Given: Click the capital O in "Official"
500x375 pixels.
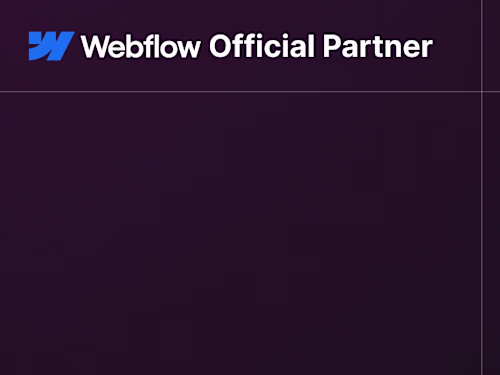Looking at the screenshot, I should pos(223,46).
